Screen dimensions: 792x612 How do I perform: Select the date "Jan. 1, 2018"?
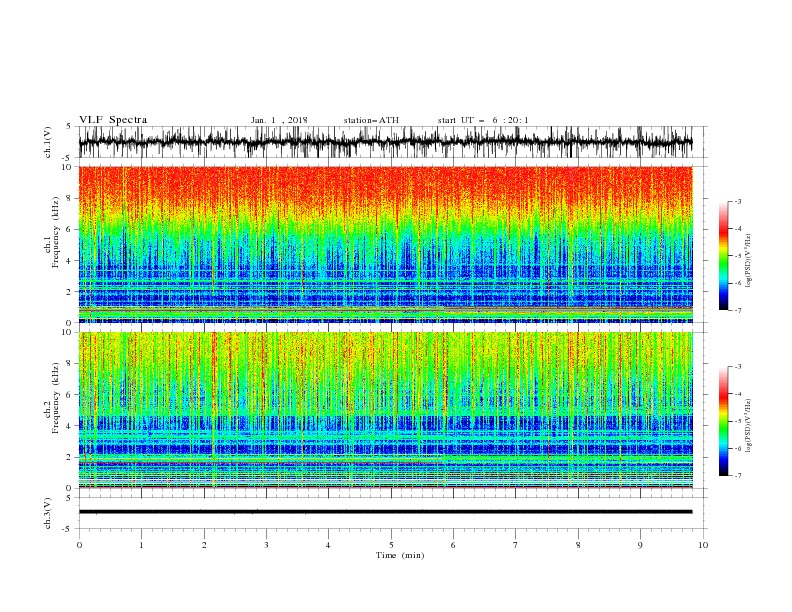(x=279, y=120)
